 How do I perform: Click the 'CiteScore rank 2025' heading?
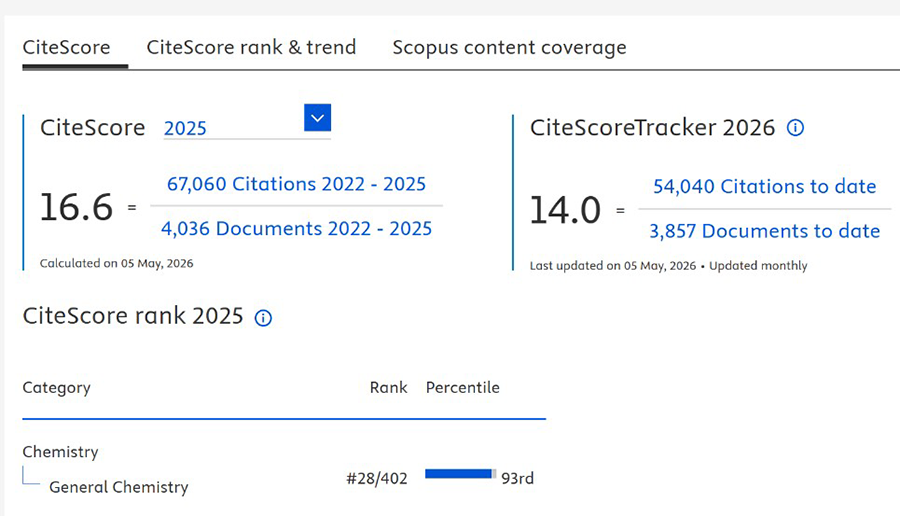133,316
